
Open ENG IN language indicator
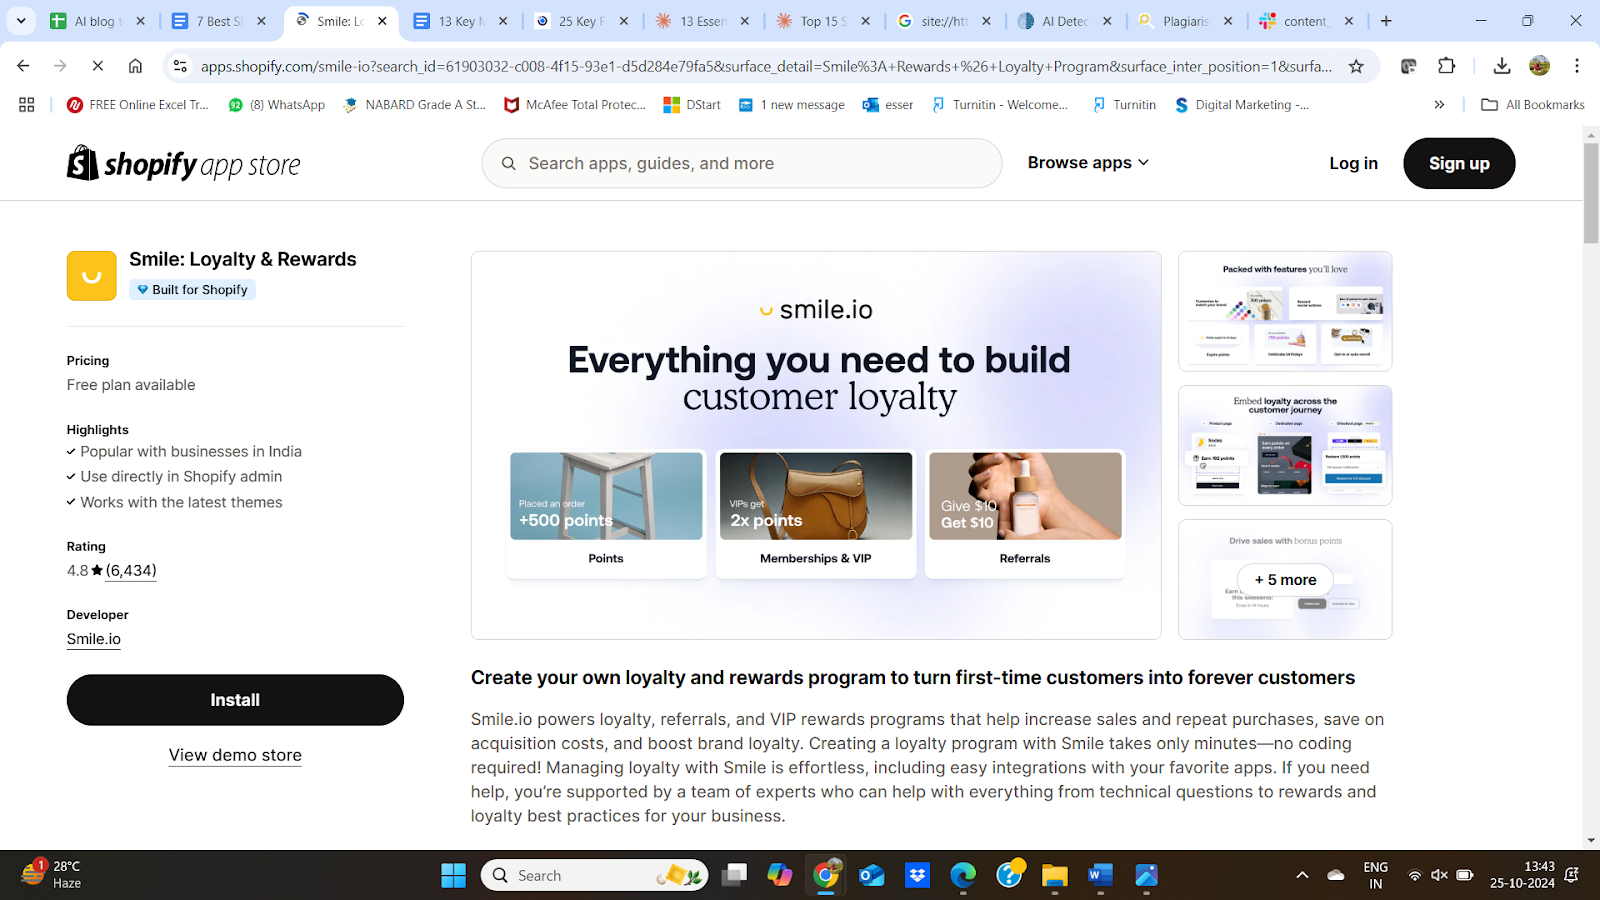[x=1376, y=875]
